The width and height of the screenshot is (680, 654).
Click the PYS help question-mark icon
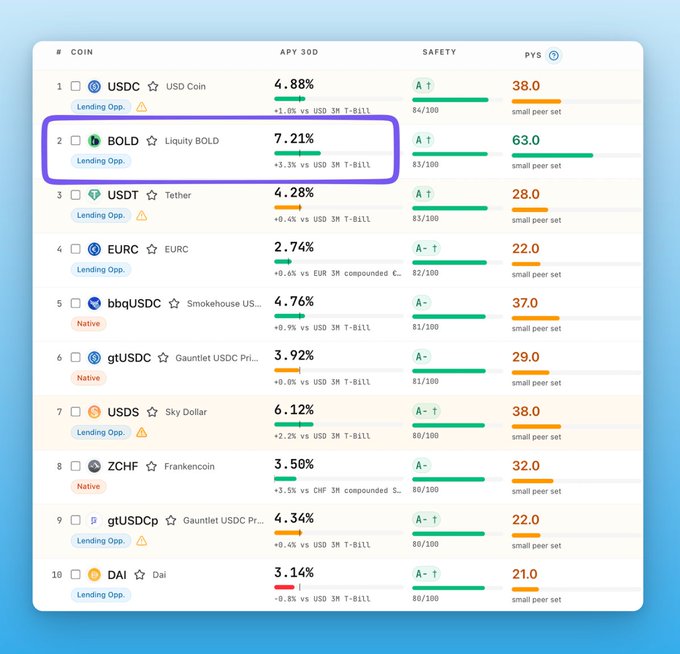click(553, 56)
